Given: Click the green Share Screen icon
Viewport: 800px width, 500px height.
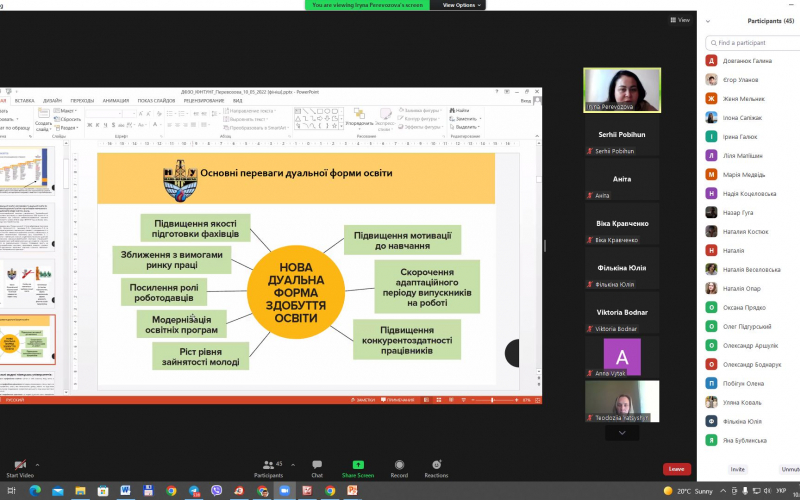Looking at the screenshot, I should point(357,465).
